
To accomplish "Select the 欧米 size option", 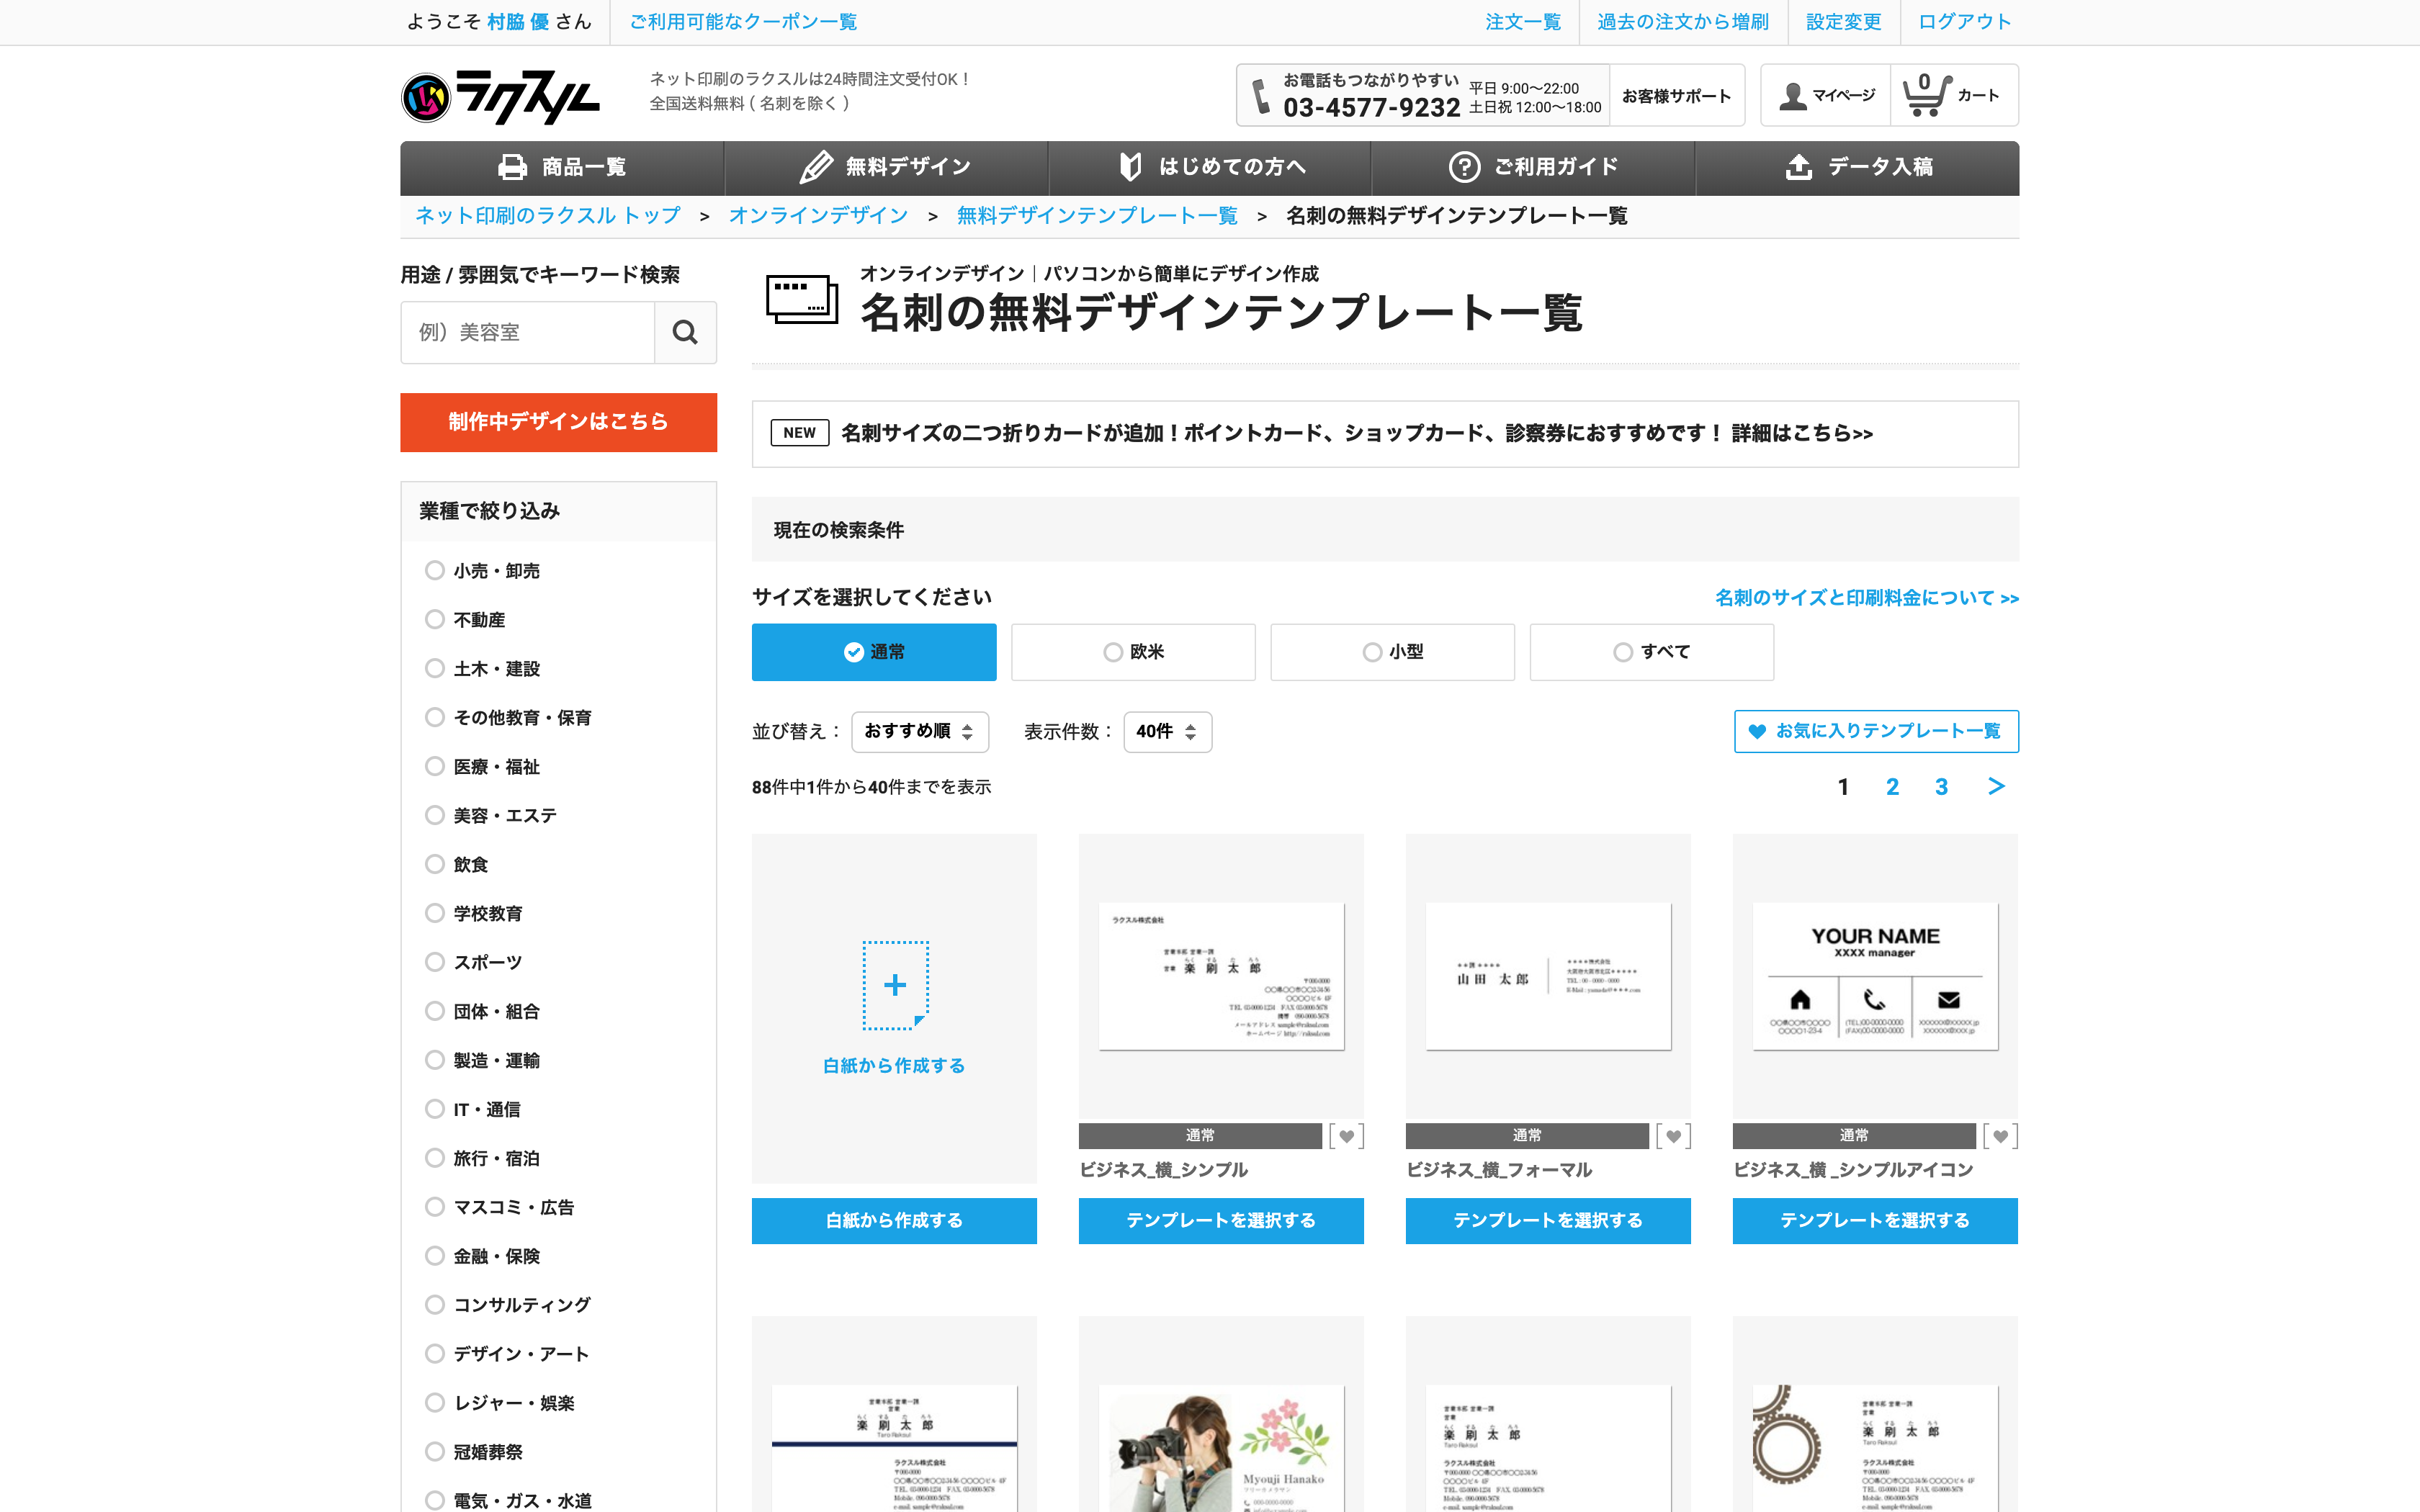I will pos(1133,652).
